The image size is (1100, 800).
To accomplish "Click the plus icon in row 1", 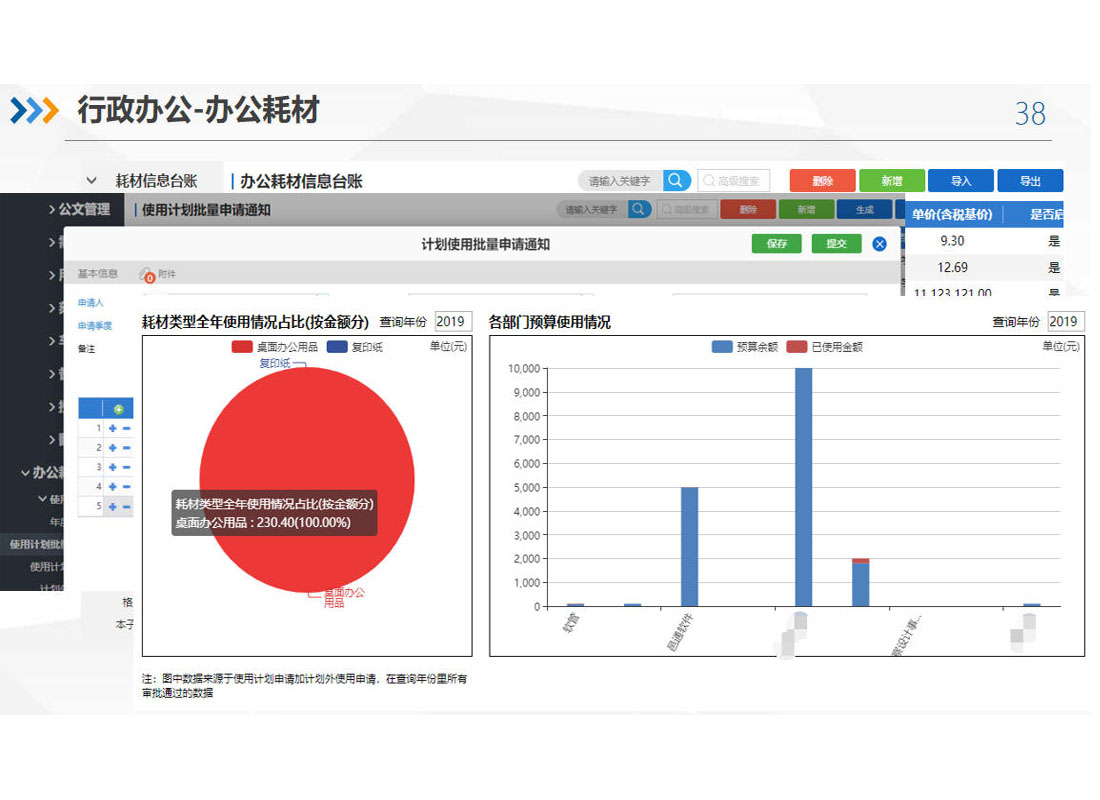I will 112,428.
